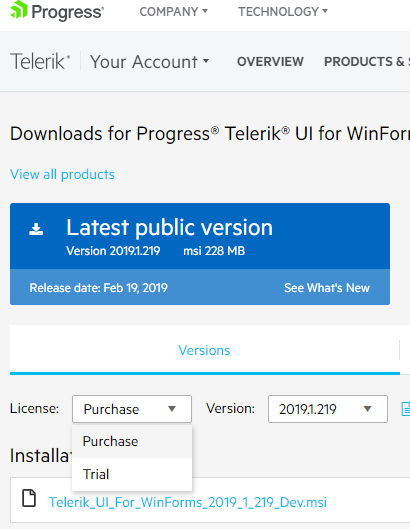Open the OVERVIEW section

(270, 62)
